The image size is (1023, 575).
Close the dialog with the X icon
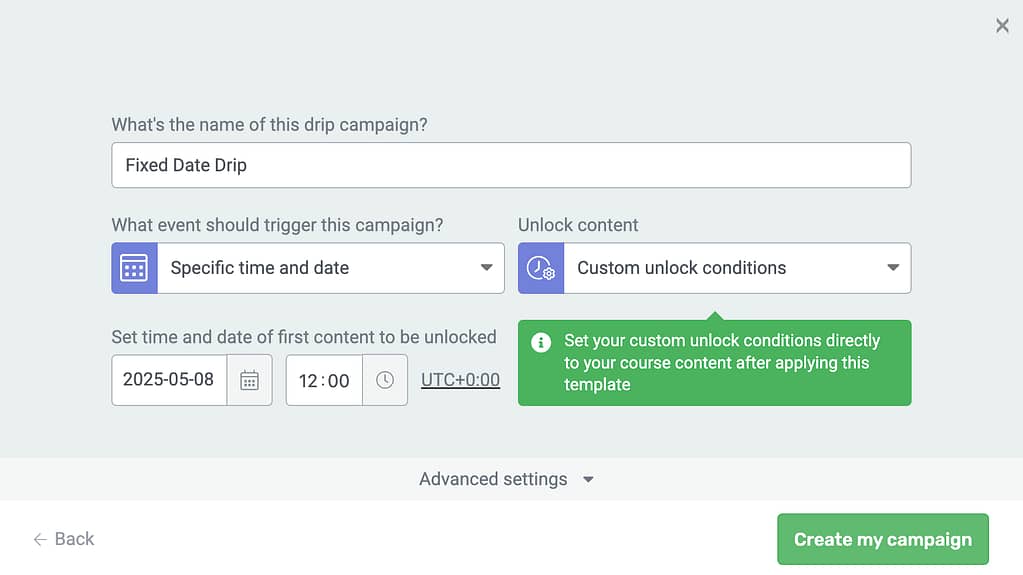[x=1002, y=25]
